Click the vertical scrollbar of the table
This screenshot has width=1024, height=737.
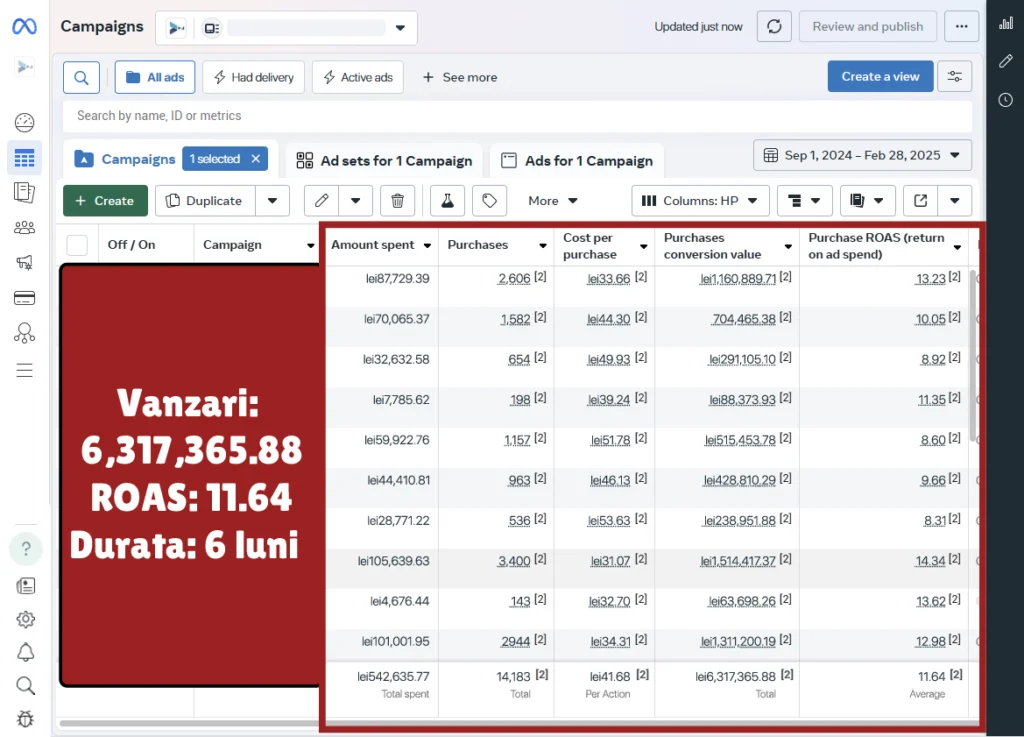[972, 356]
